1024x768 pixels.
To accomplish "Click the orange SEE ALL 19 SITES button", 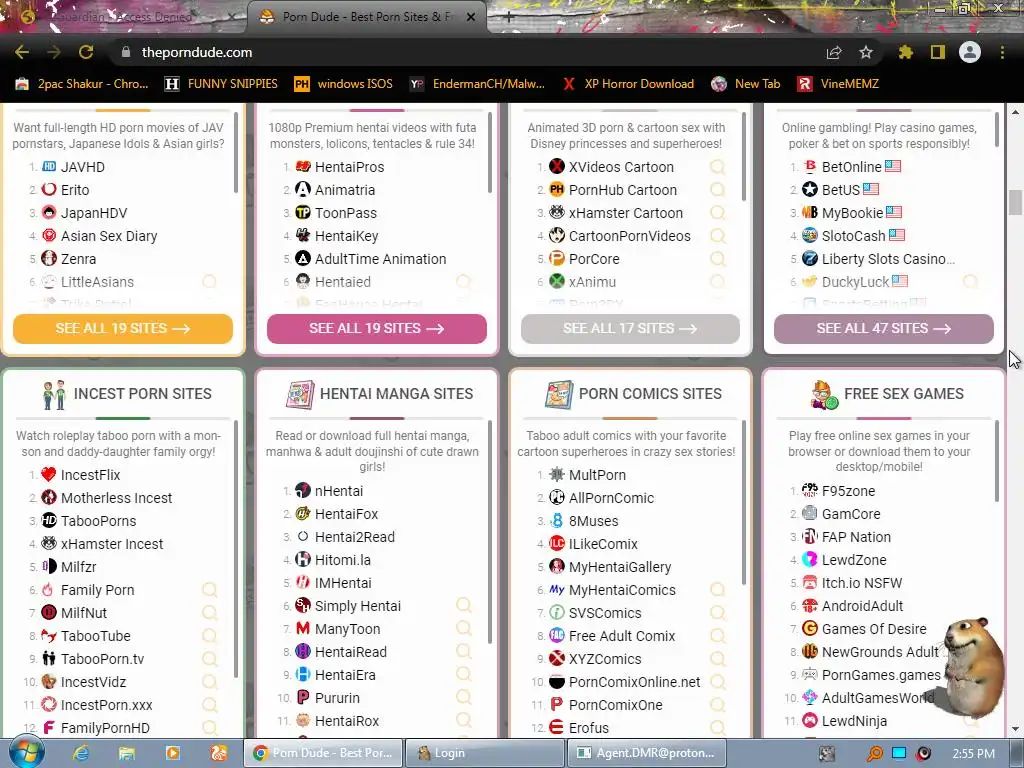I will click(x=123, y=328).
